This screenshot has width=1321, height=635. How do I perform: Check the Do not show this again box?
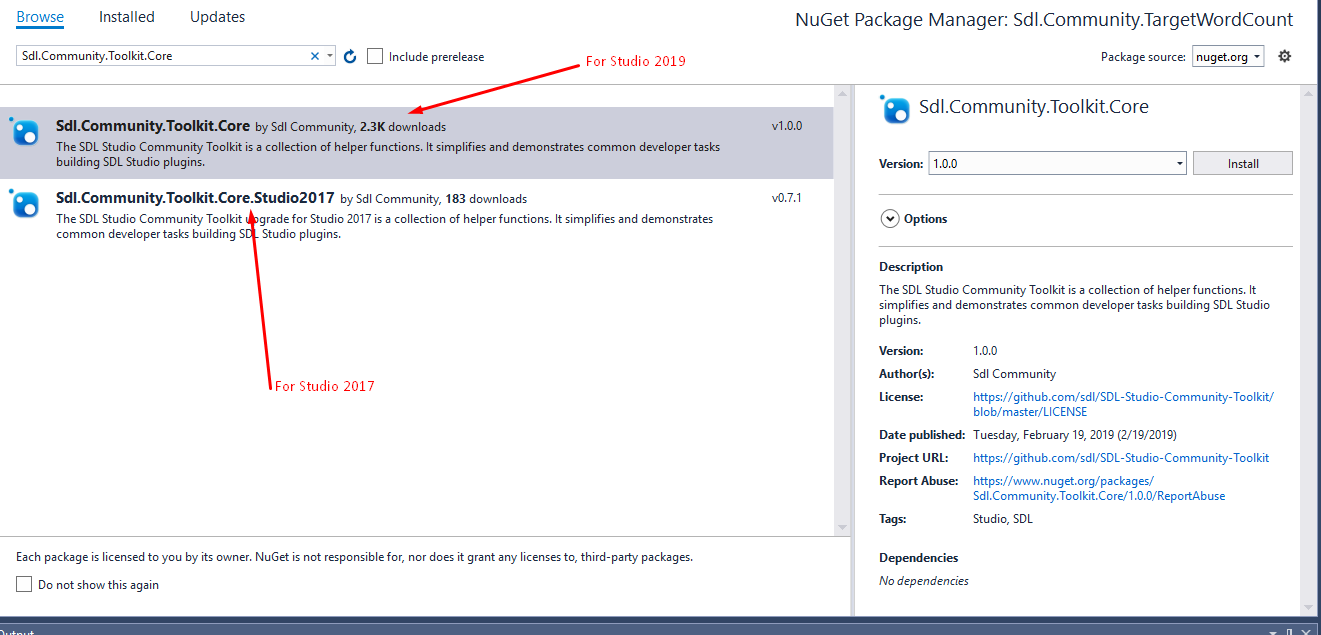pyautogui.click(x=24, y=585)
